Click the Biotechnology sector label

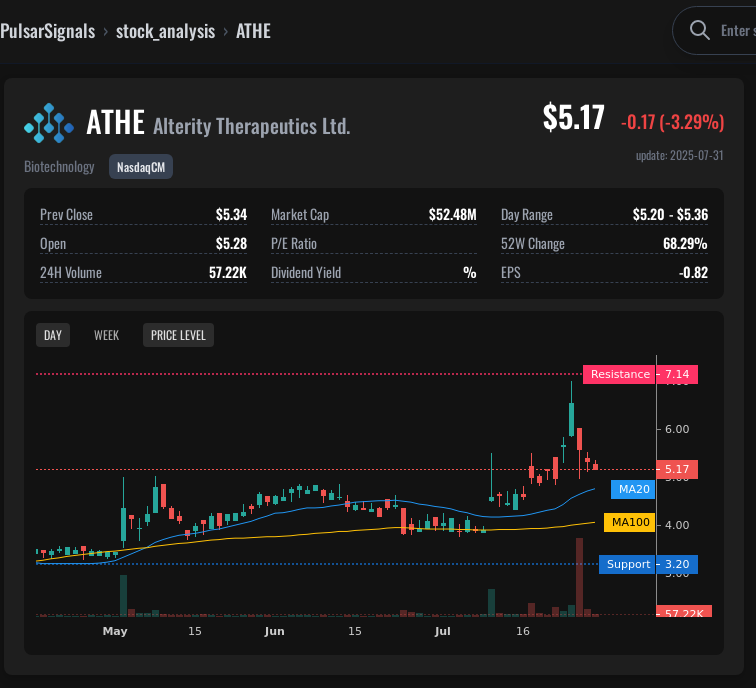pyautogui.click(x=59, y=167)
